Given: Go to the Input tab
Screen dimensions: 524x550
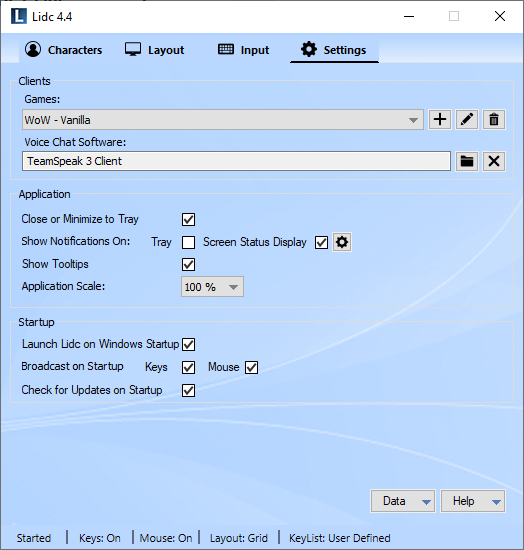Looking at the screenshot, I should [243, 50].
